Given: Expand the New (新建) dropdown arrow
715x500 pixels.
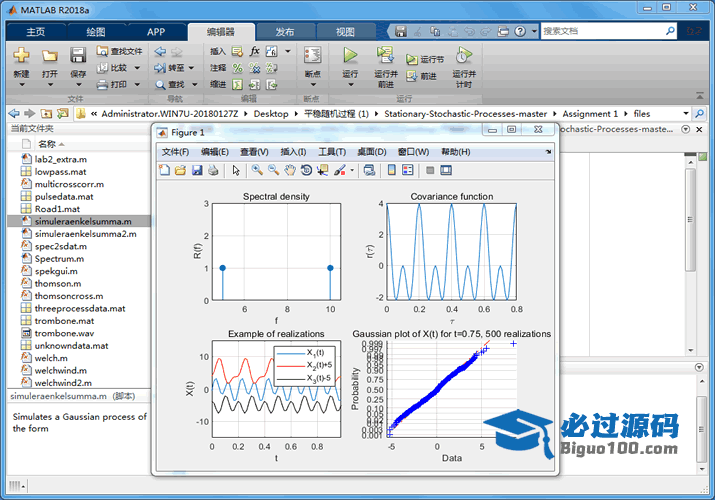Looking at the screenshot, I should (21, 85).
